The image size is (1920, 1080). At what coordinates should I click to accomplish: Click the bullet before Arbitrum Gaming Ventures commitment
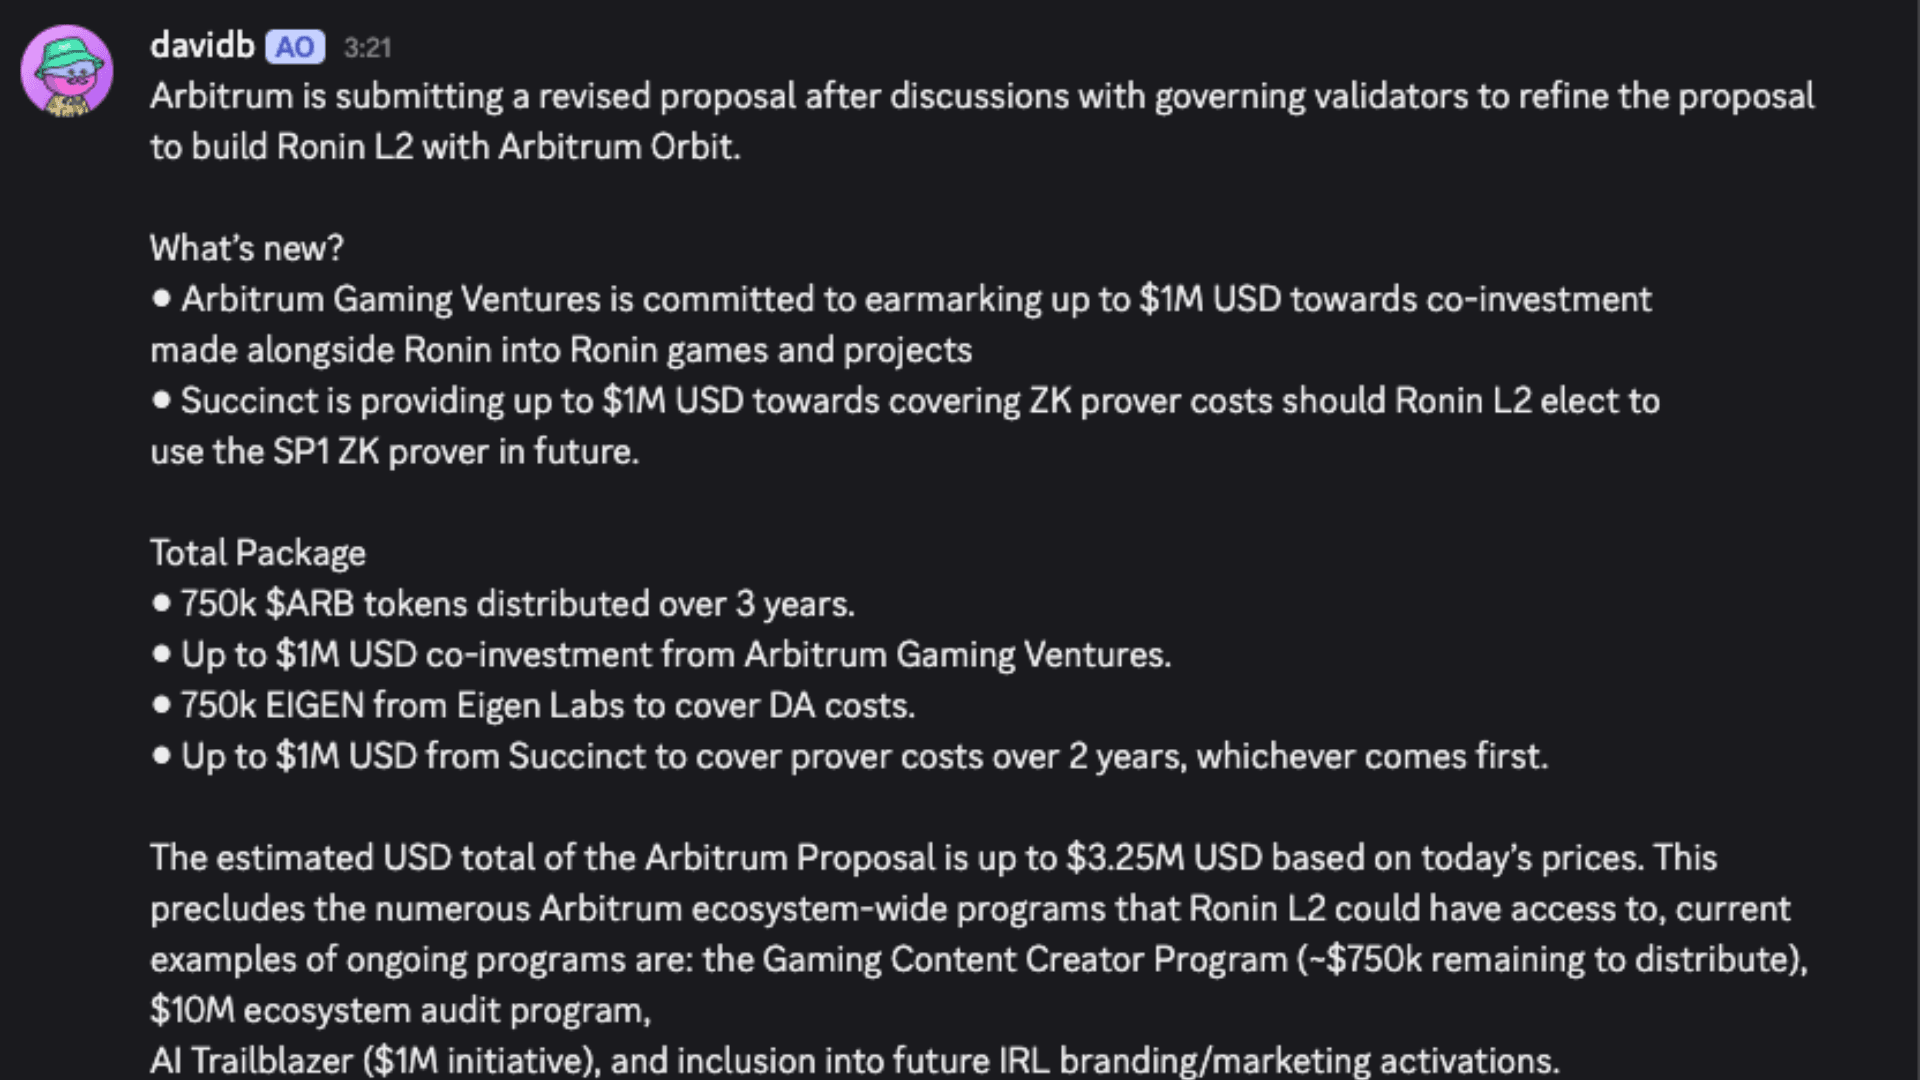(162, 299)
